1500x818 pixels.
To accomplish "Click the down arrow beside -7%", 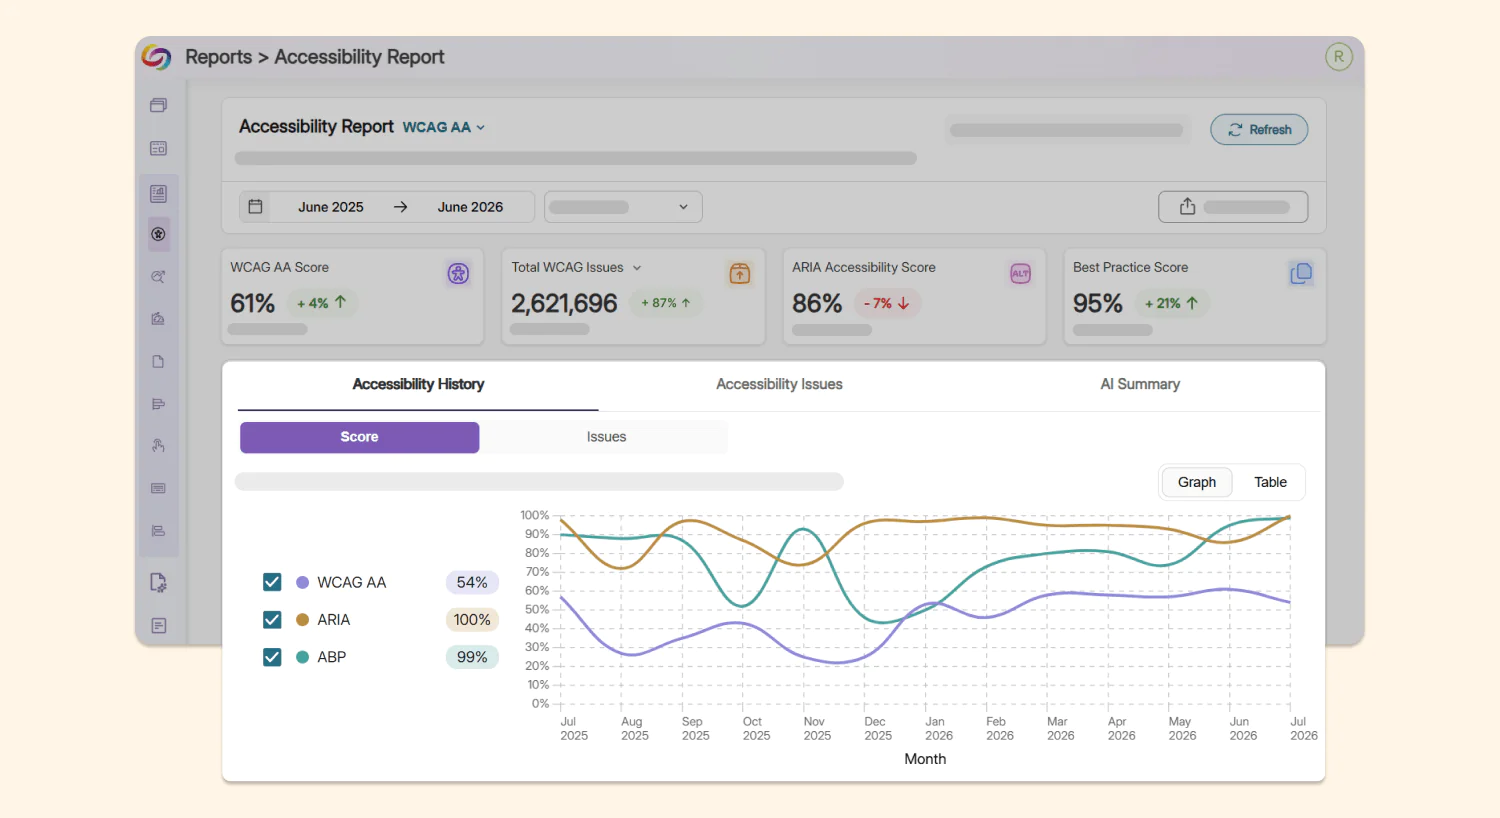I will [x=903, y=303].
